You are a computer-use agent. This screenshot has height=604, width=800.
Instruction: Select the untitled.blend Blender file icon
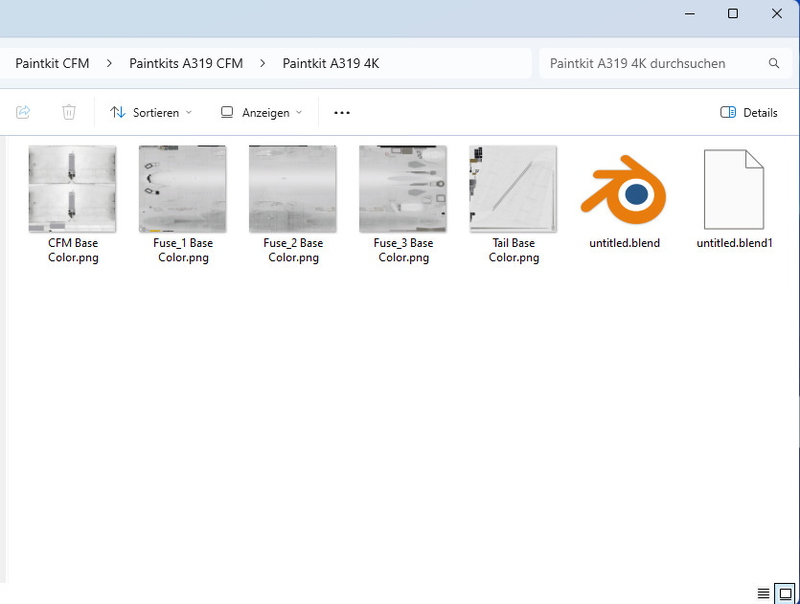click(x=623, y=190)
